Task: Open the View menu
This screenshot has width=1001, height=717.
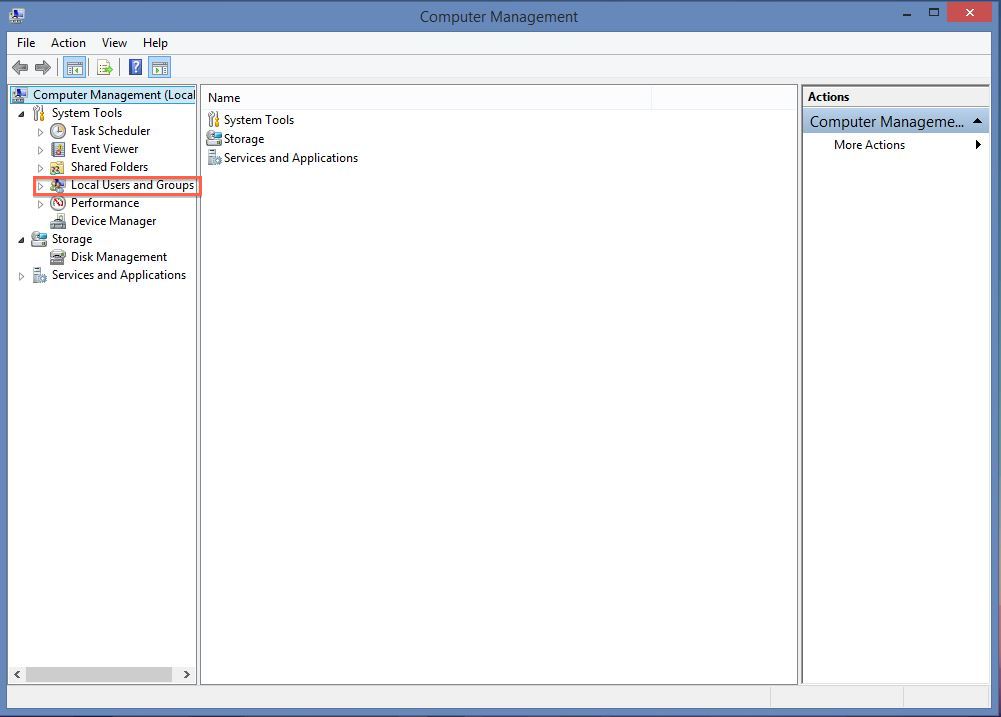Action: [114, 43]
